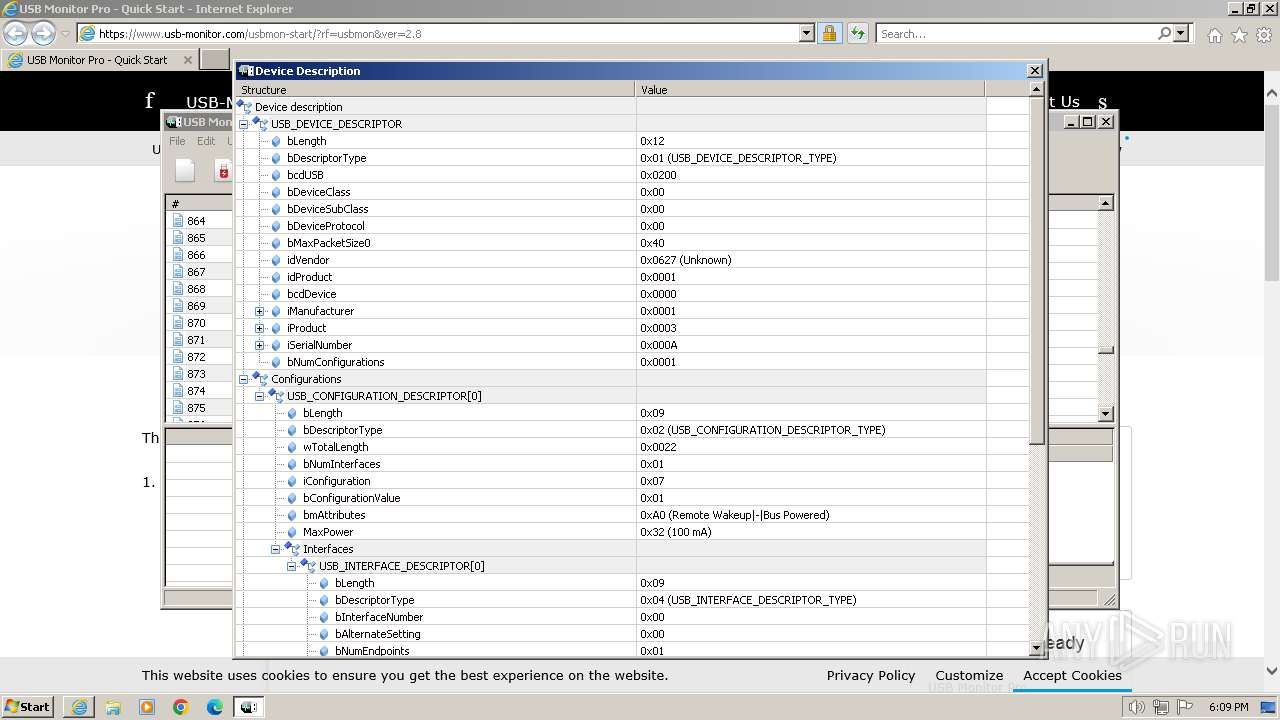Viewport: 1280px width, 720px height.
Task: Click value 0x32 (100 mA)
Action: pyautogui.click(x=676, y=532)
